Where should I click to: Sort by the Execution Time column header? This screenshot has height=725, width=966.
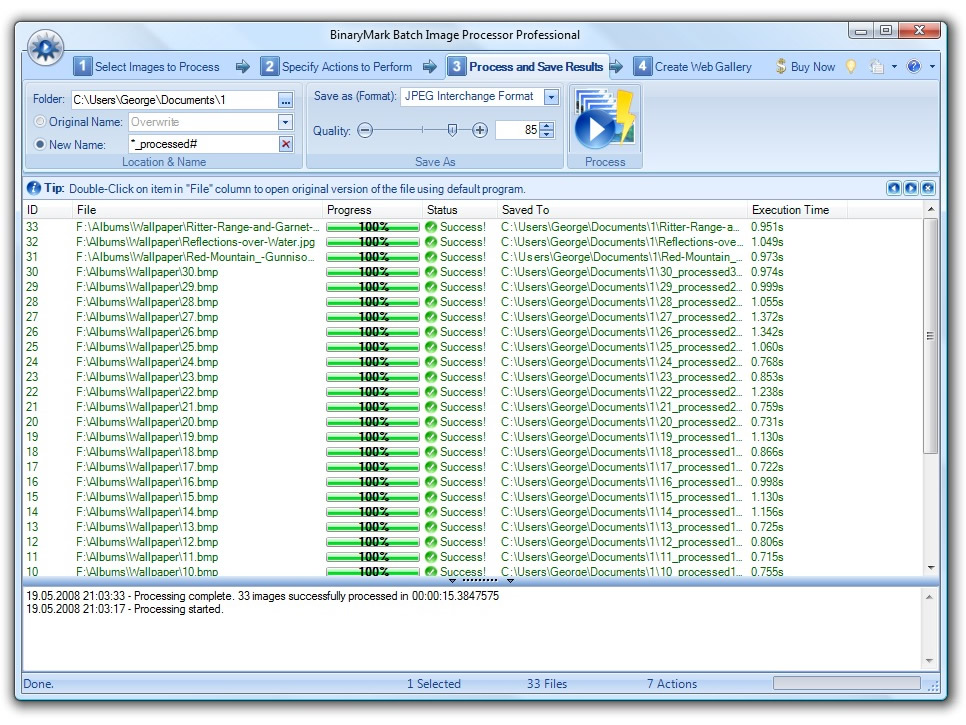coord(798,210)
